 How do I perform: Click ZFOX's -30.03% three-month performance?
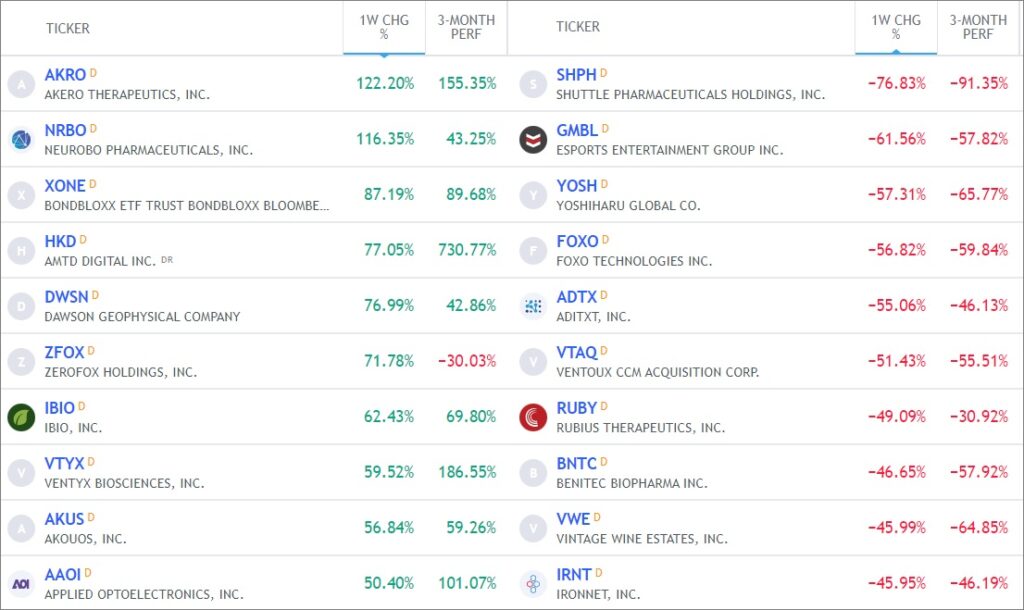[x=468, y=361]
